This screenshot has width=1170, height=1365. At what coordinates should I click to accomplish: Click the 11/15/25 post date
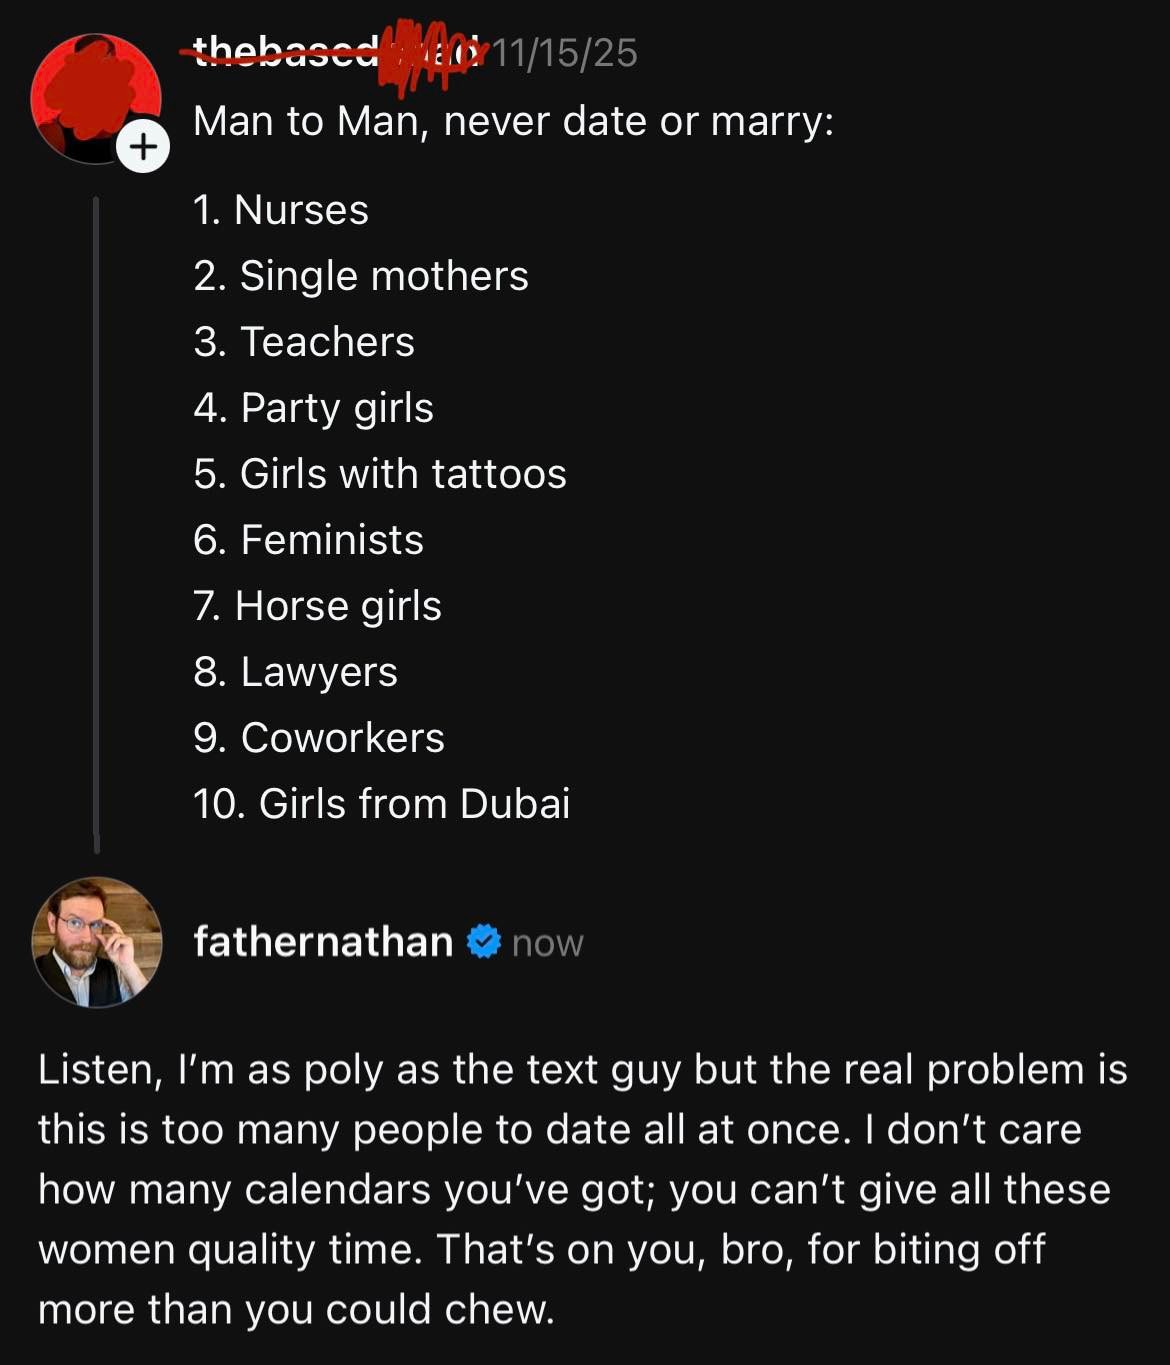pos(565,53)
